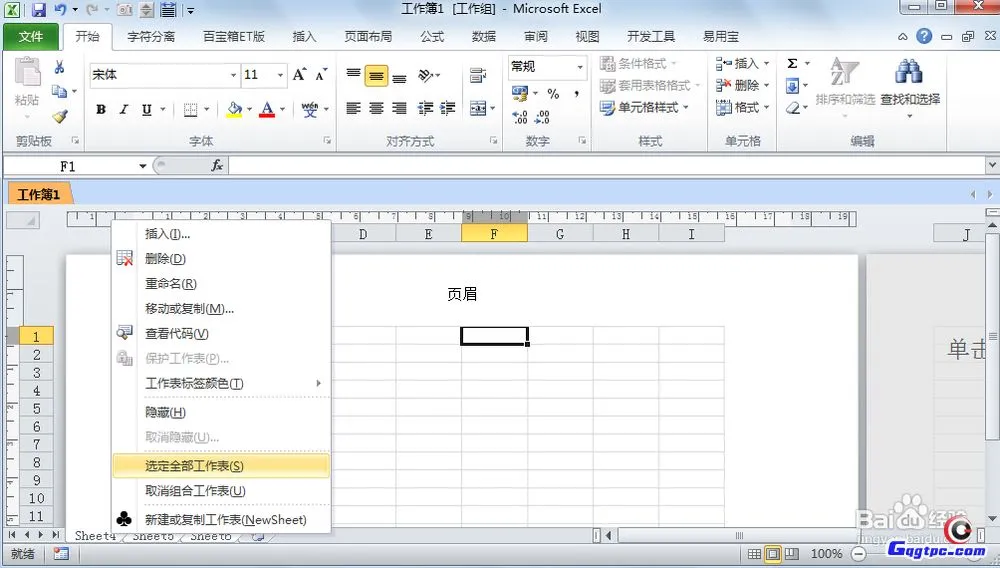Toggle Italic formatting
The height and width of the screenshot is (568, 1000).
pyautogui.click(x=124, y=109)
